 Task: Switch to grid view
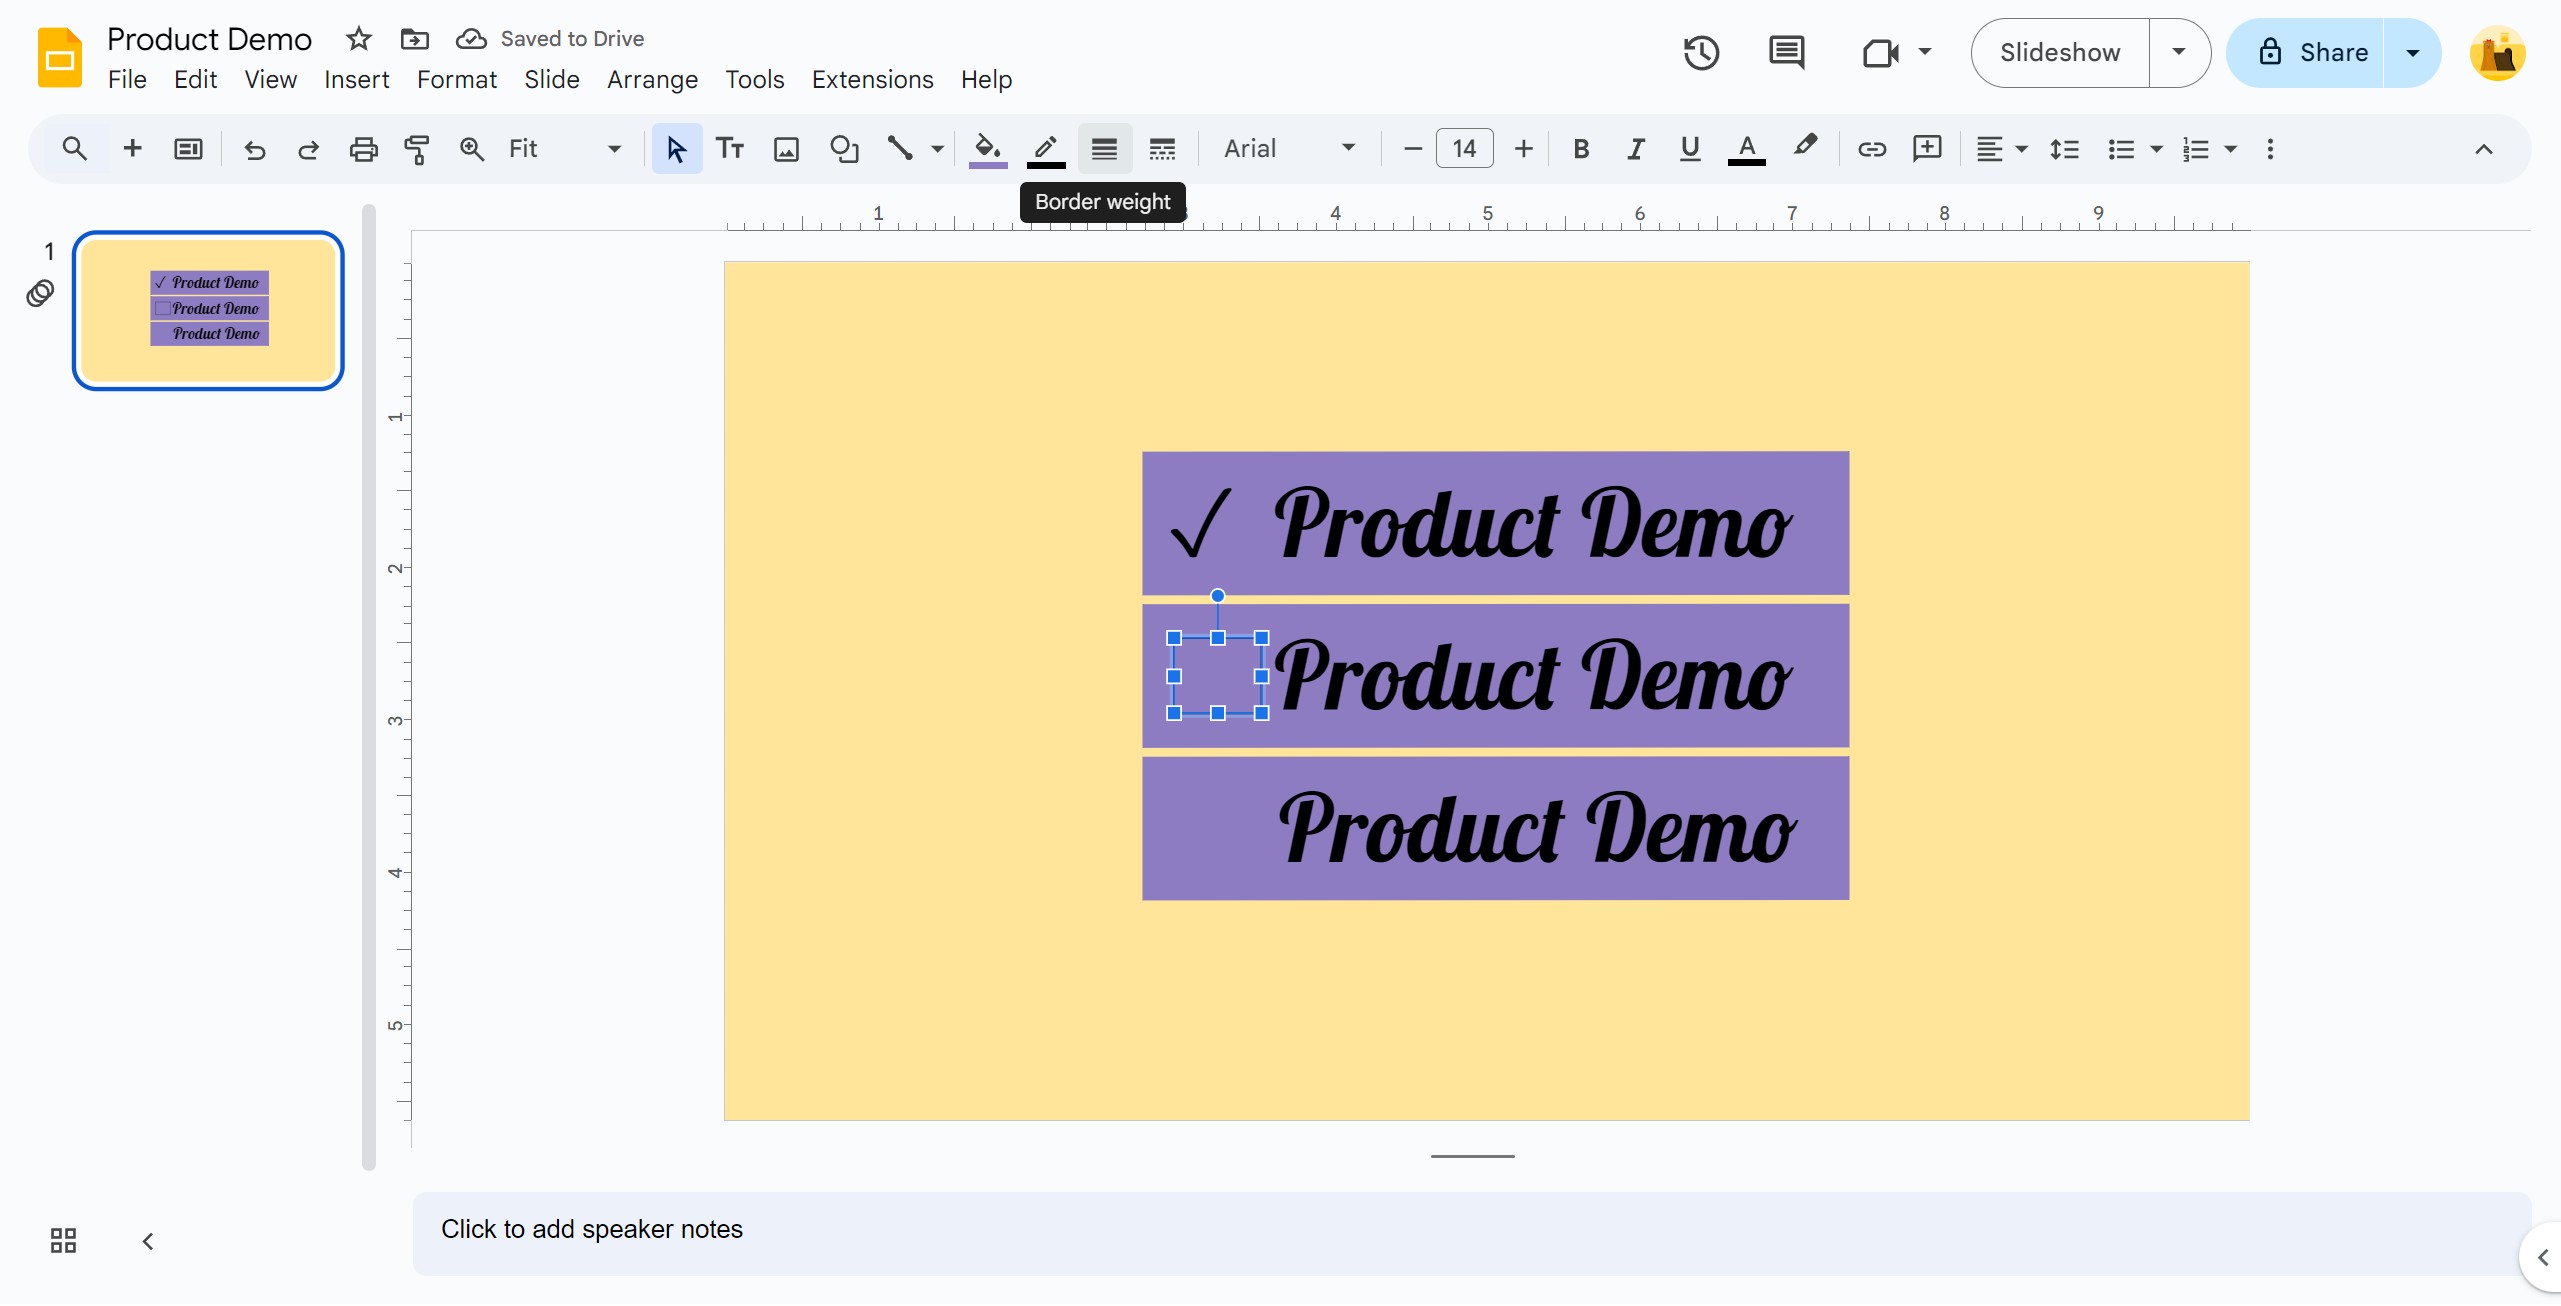(63, 1241)
